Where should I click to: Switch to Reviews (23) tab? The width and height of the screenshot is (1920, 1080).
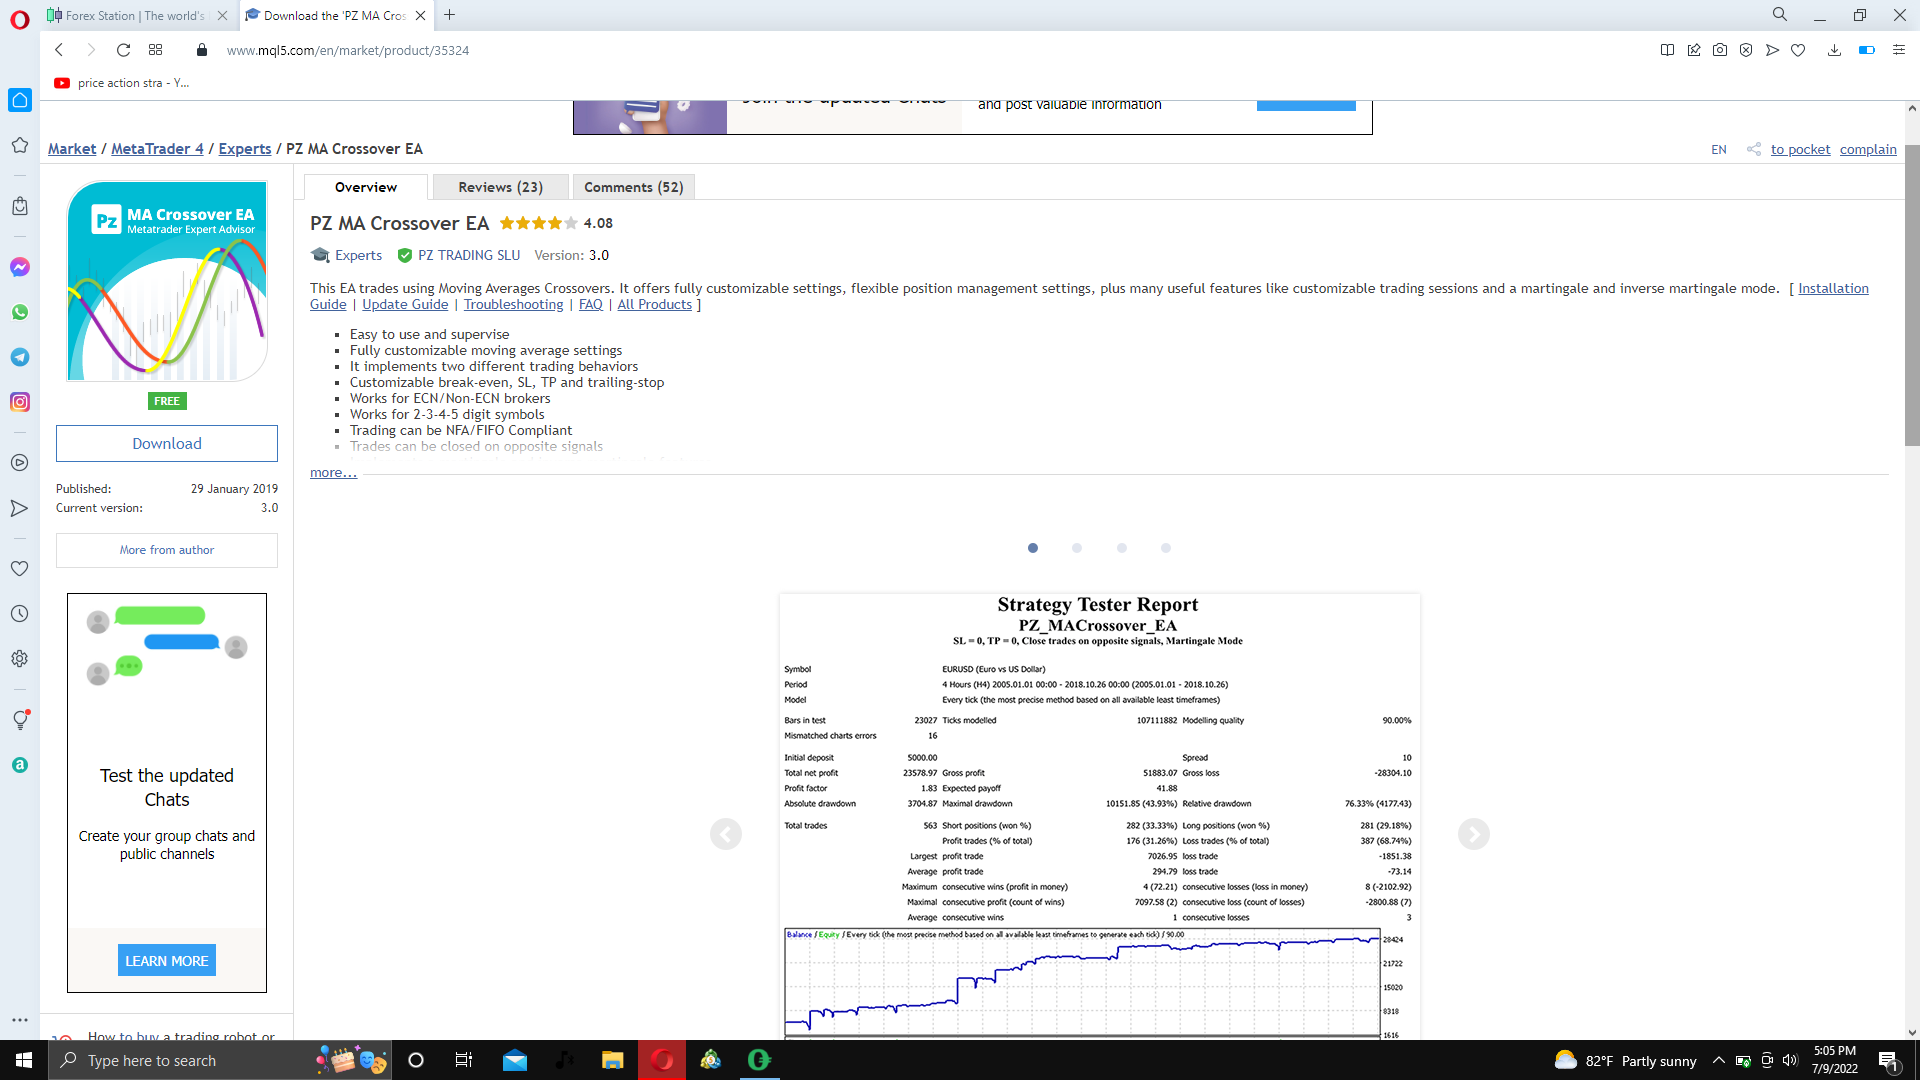coord(500,187)
